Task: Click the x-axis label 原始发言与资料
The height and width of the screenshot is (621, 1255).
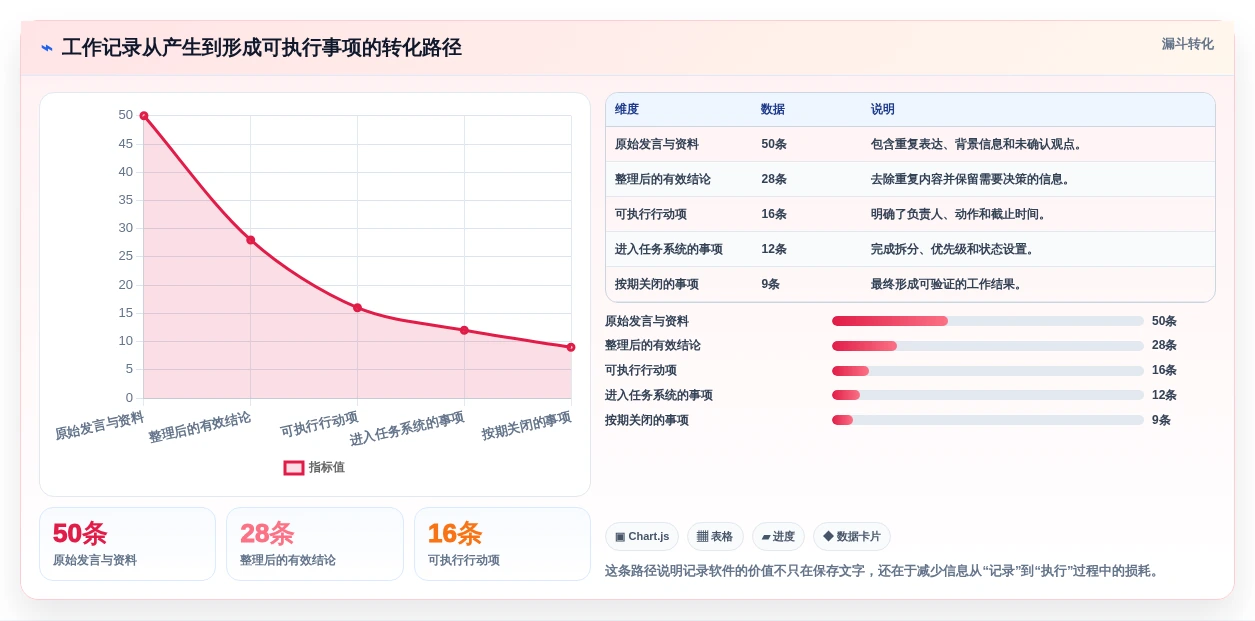Action: point(100,425)
